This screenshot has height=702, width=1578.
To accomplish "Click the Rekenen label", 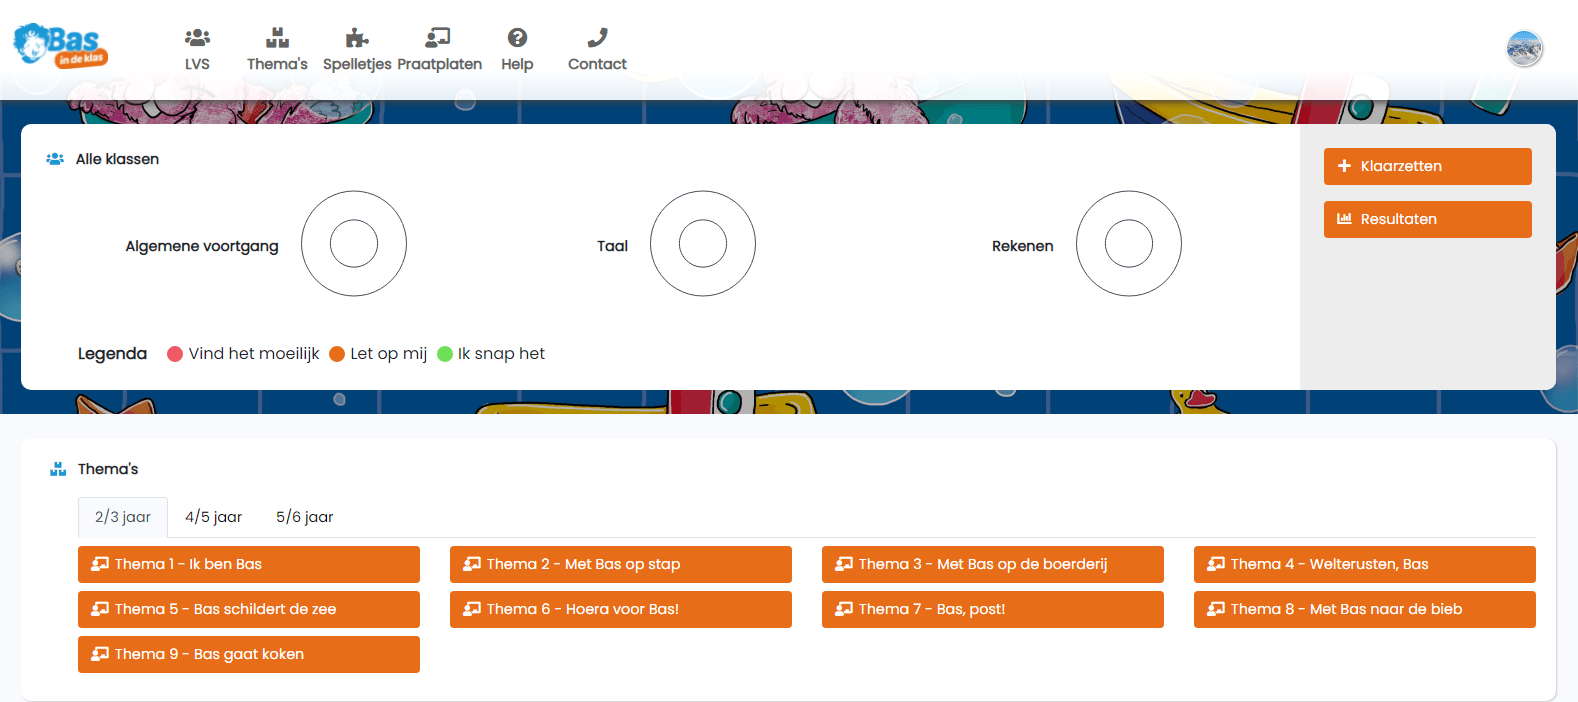I will (1022, 246).
